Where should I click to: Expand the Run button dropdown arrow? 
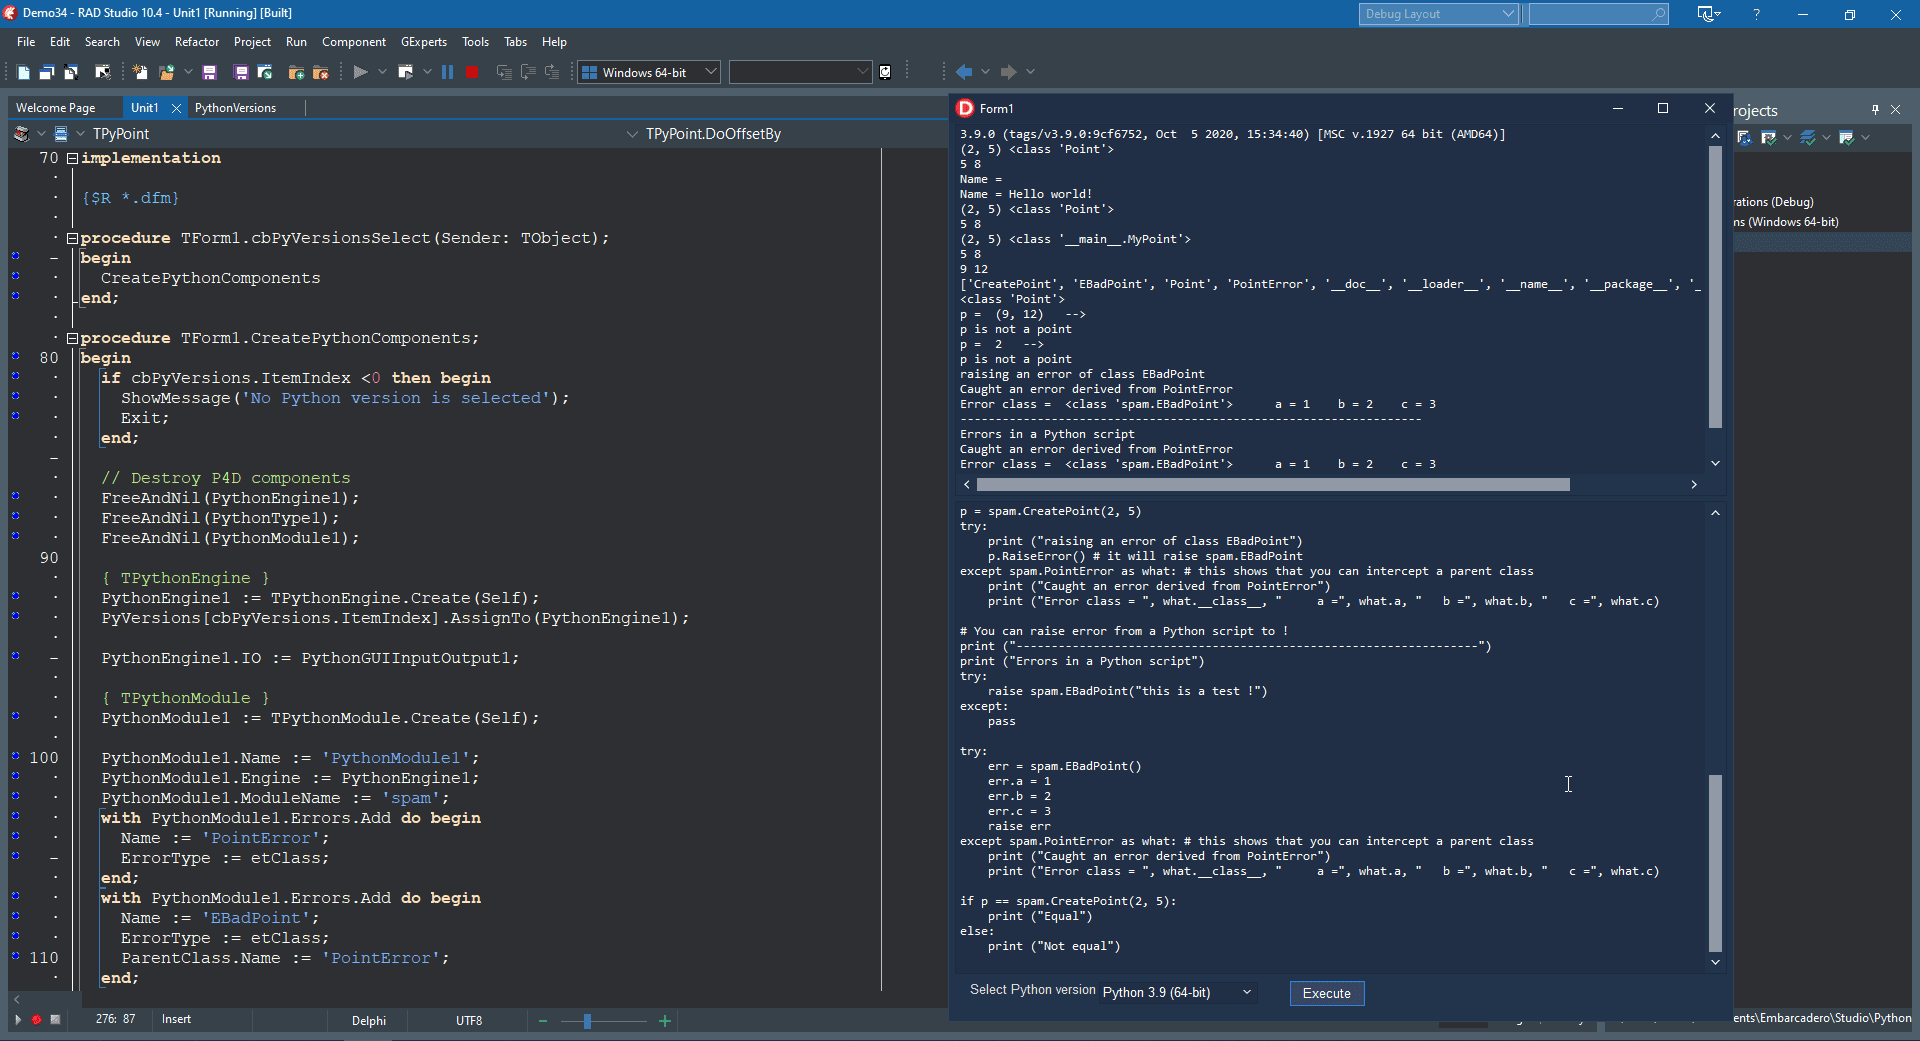382,72
